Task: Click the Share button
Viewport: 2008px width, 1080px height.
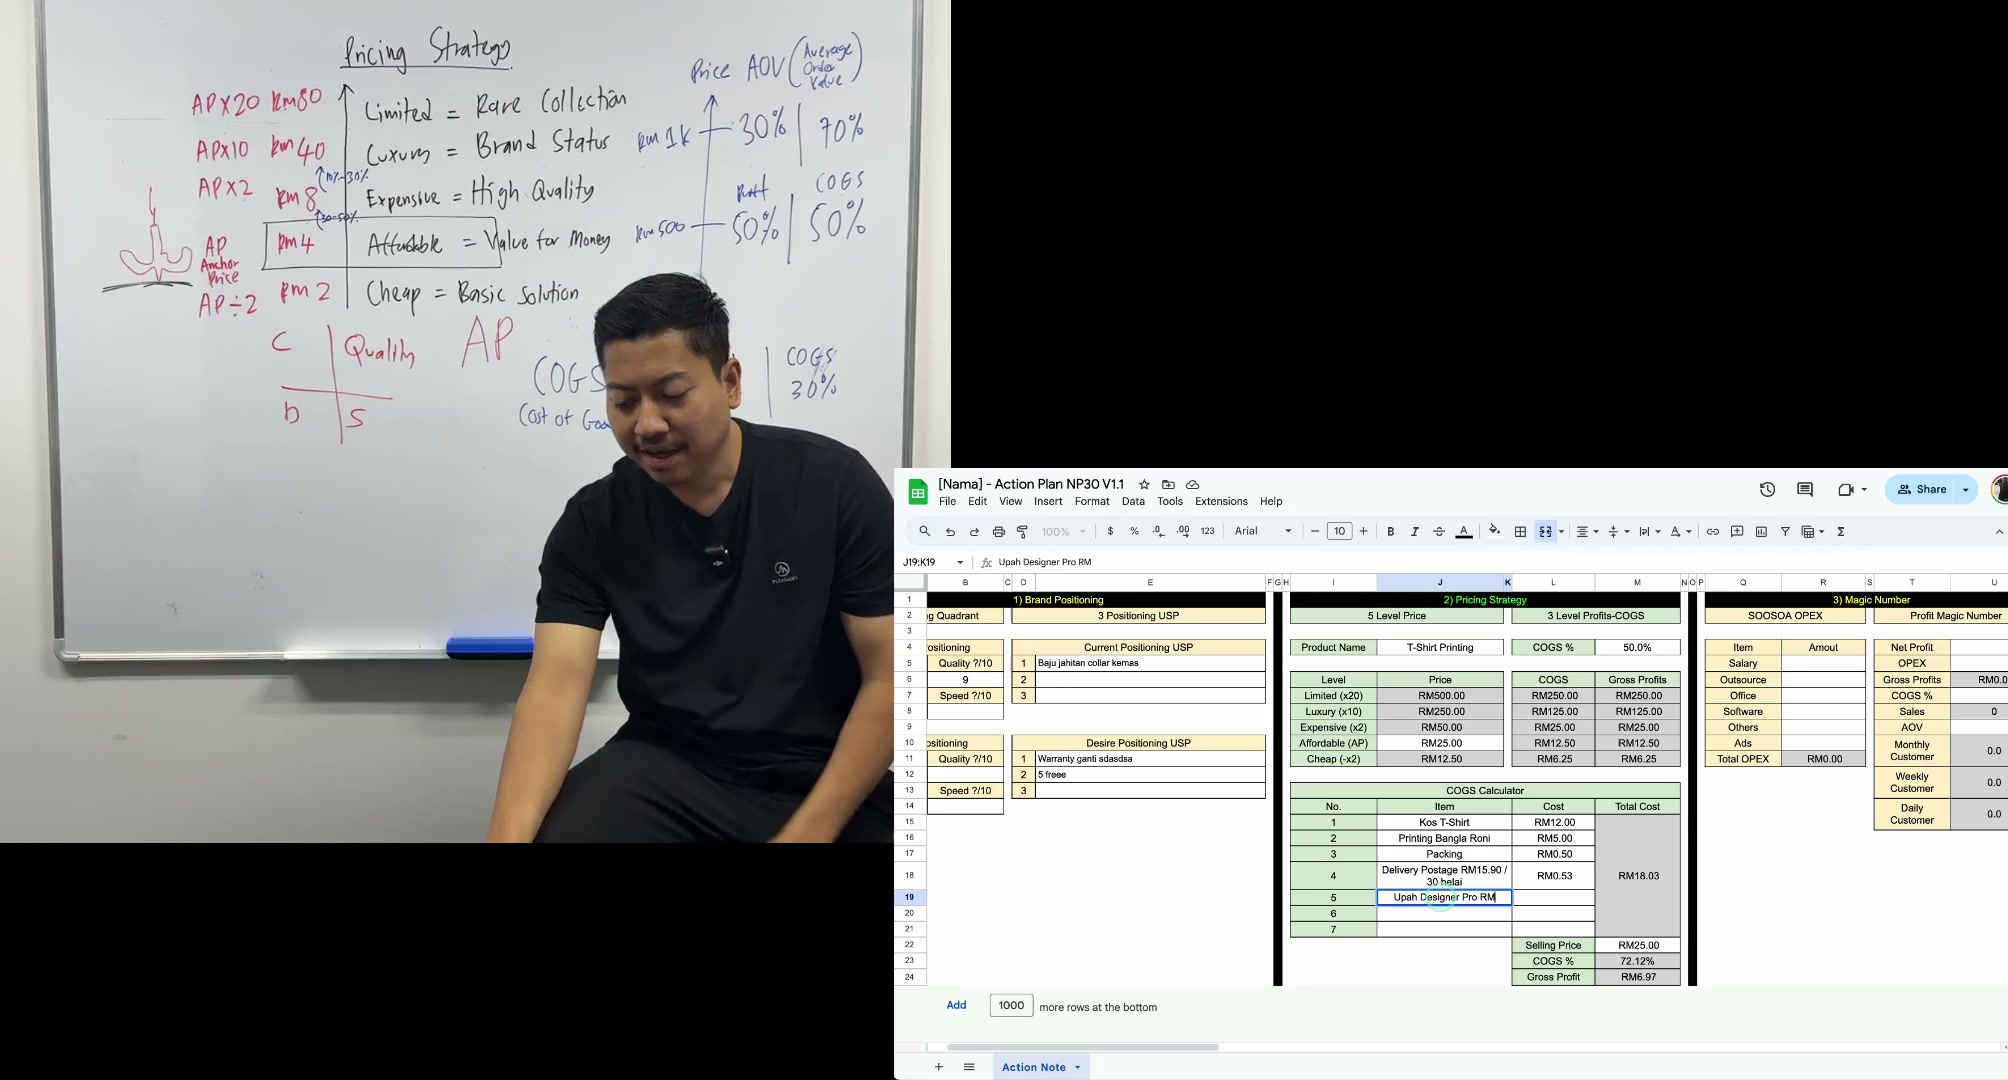Action: tap(1922, 489)
